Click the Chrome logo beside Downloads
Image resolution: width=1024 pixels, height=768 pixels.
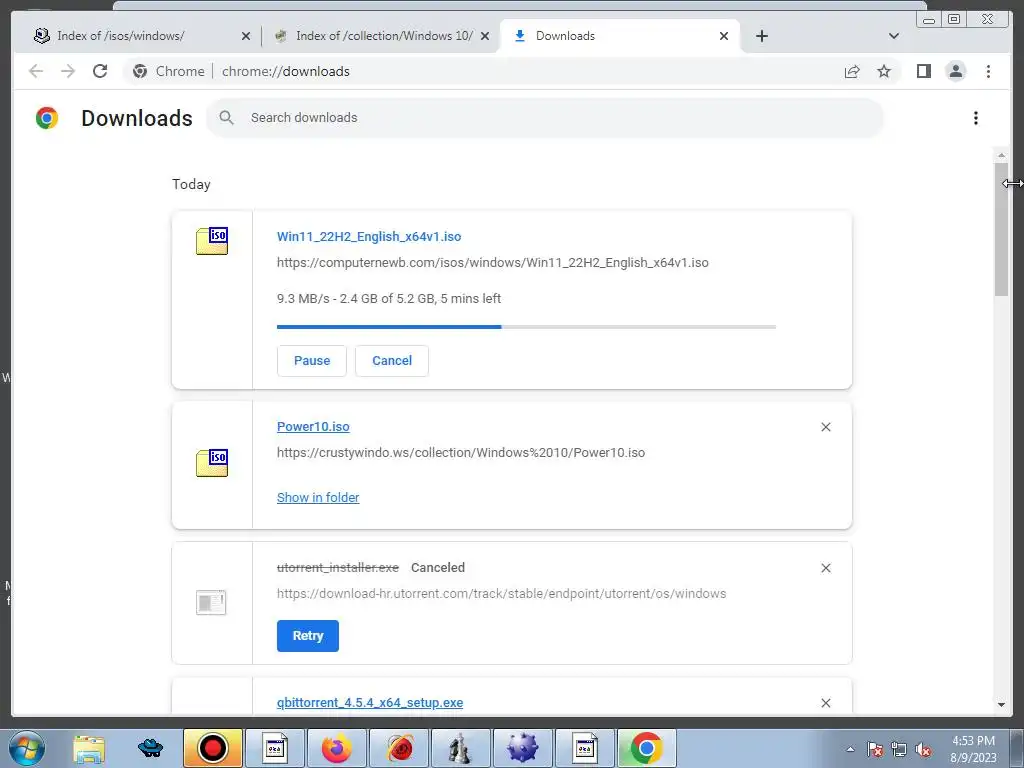[46, 118]
